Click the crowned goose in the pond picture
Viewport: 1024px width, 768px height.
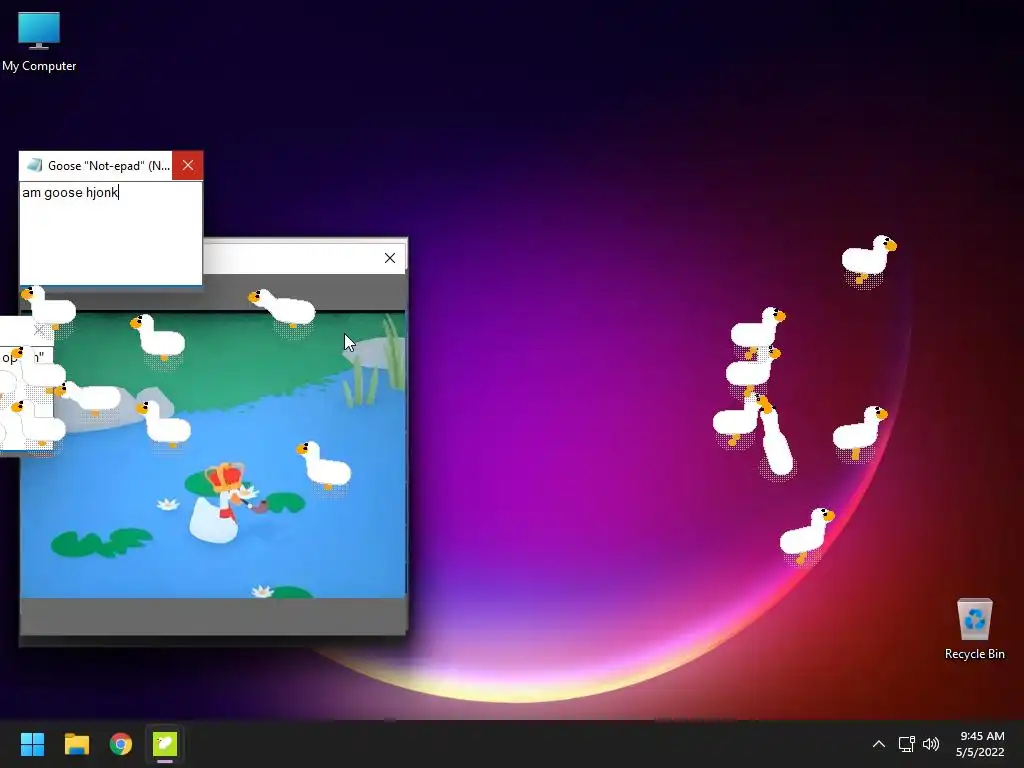pos(220,502)
